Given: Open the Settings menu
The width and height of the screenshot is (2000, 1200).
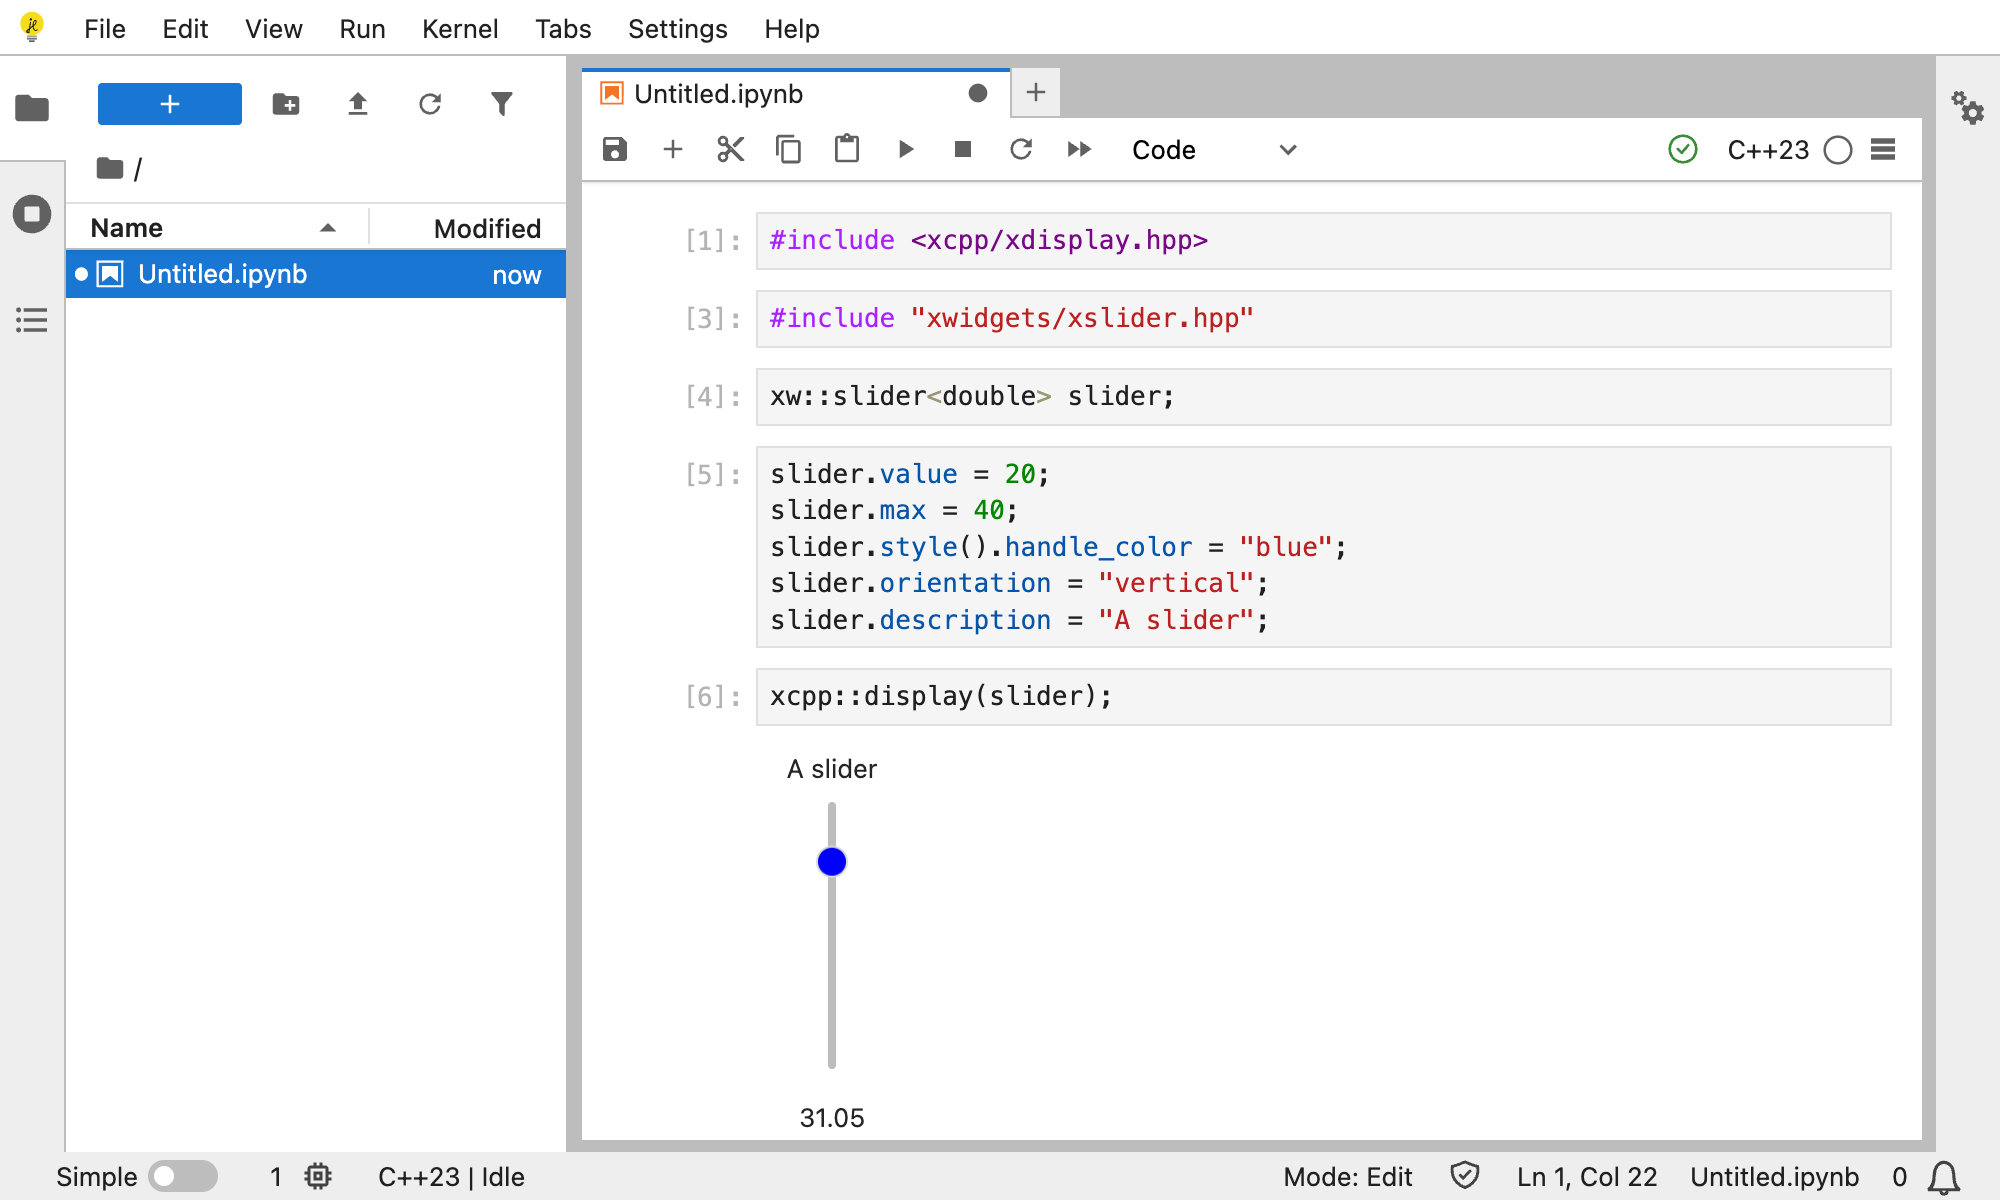Looking at the screenshot, I should (678, 29).
